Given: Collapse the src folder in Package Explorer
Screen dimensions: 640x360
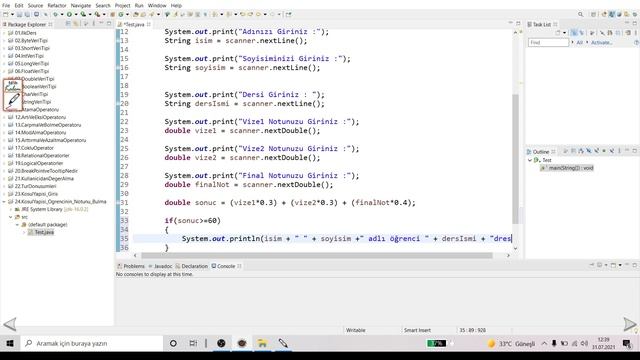Looking at the screenshot, I should point(11,217).
